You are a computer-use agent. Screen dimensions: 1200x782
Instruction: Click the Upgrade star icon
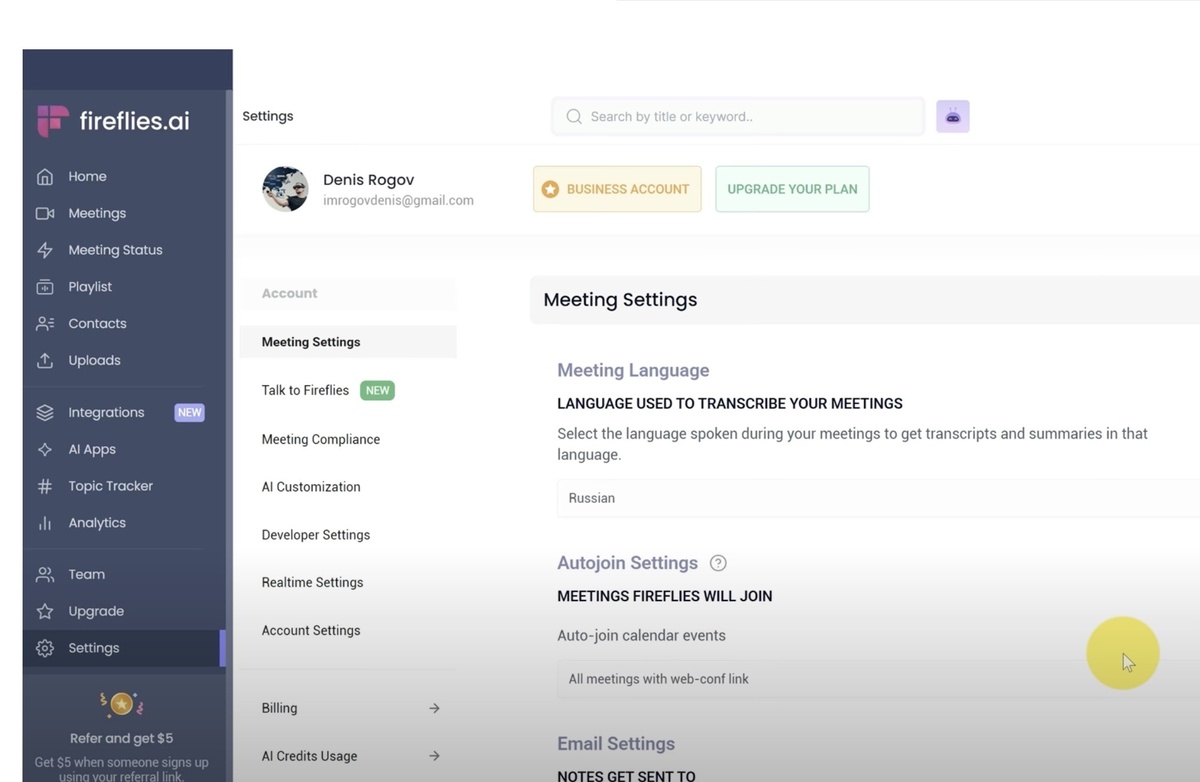point(45,611)
